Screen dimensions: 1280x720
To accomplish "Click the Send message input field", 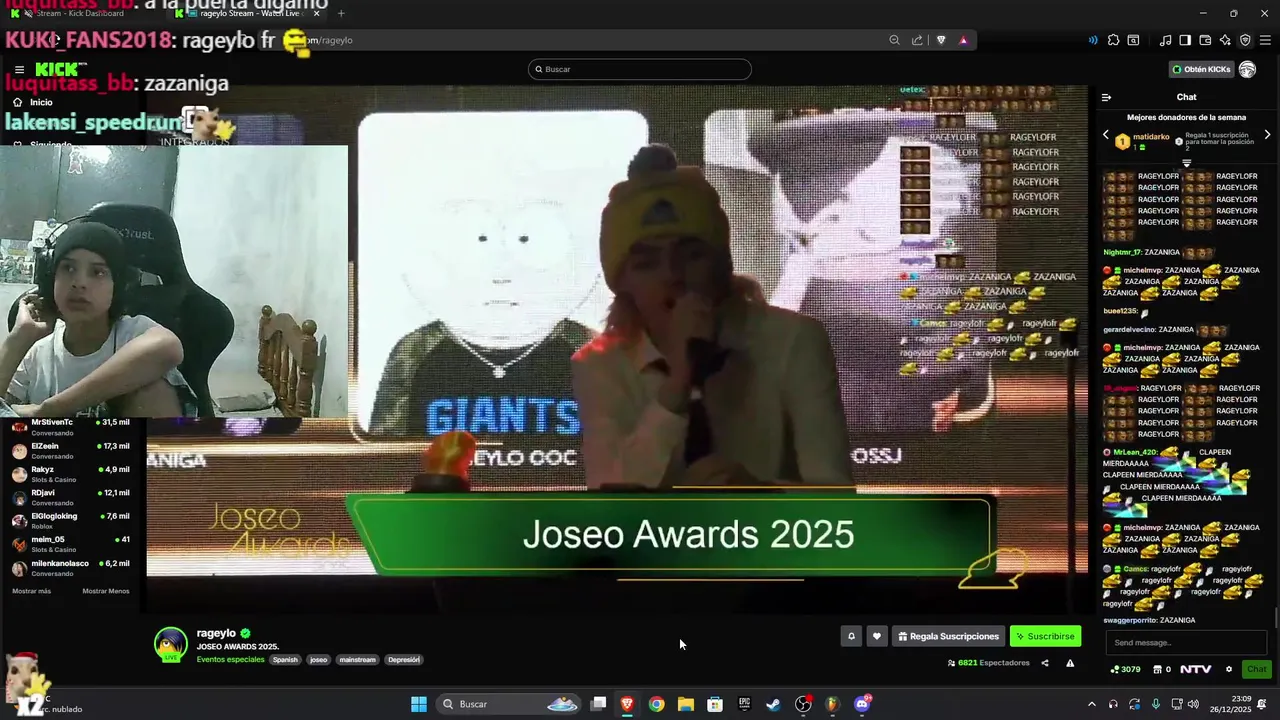I will click(1187, 643).
